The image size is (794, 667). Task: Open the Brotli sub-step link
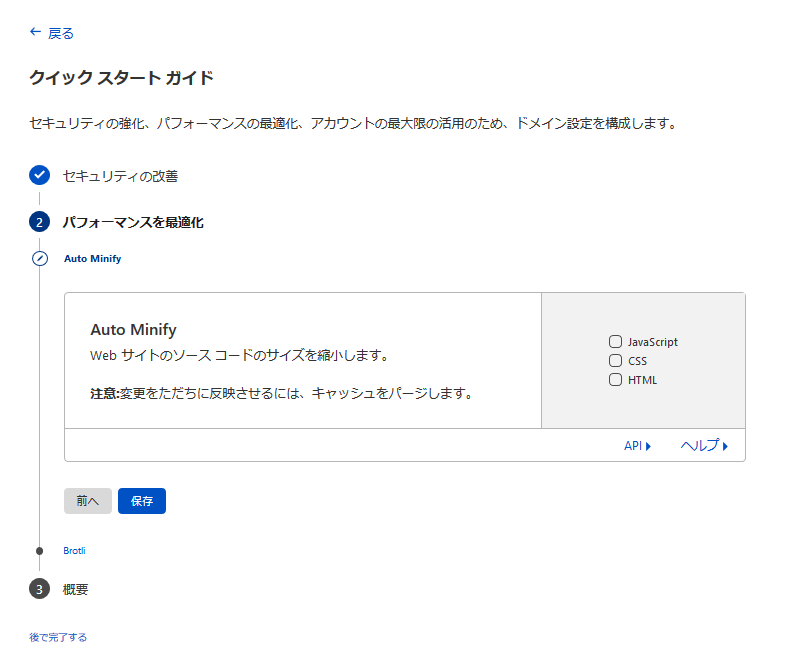coord(76,550)
